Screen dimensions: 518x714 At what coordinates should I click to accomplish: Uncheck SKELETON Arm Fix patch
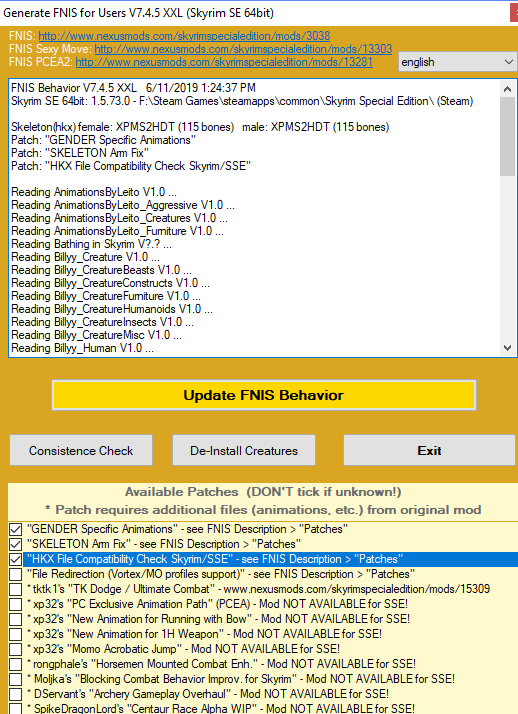tap(15, 544)
